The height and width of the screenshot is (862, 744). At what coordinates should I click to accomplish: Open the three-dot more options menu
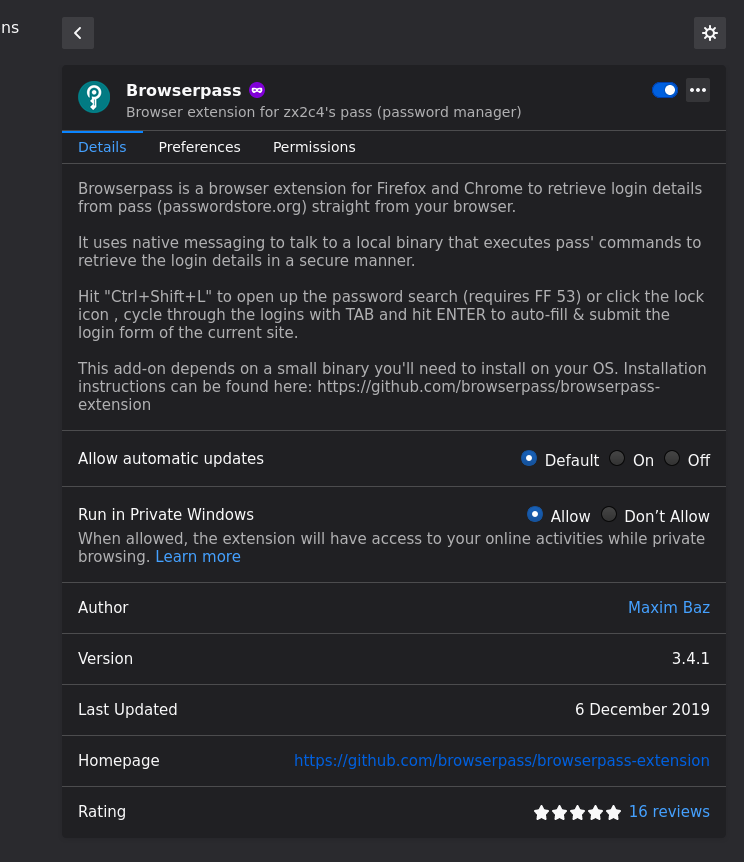[x=698, y=90]
